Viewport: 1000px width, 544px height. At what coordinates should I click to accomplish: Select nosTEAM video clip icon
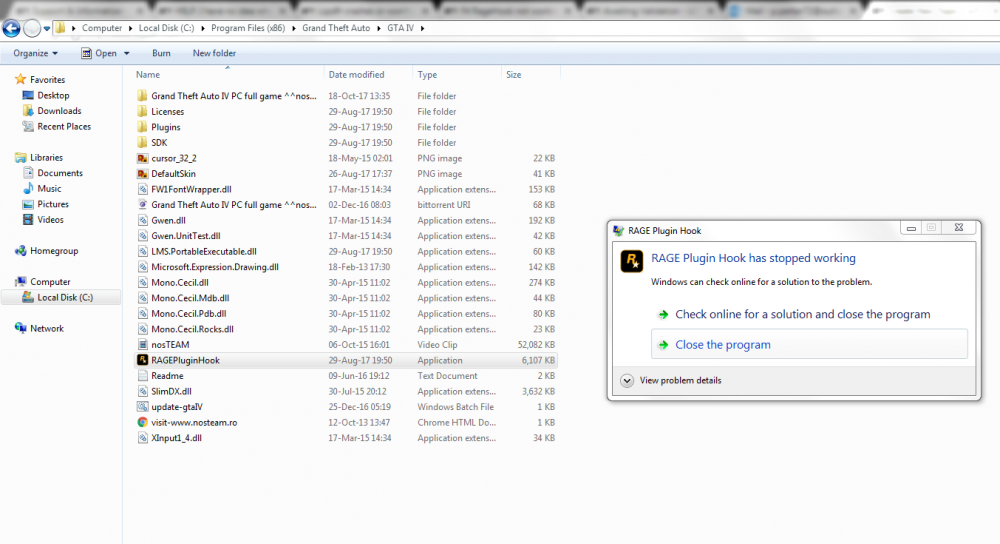tap(142, 344)
